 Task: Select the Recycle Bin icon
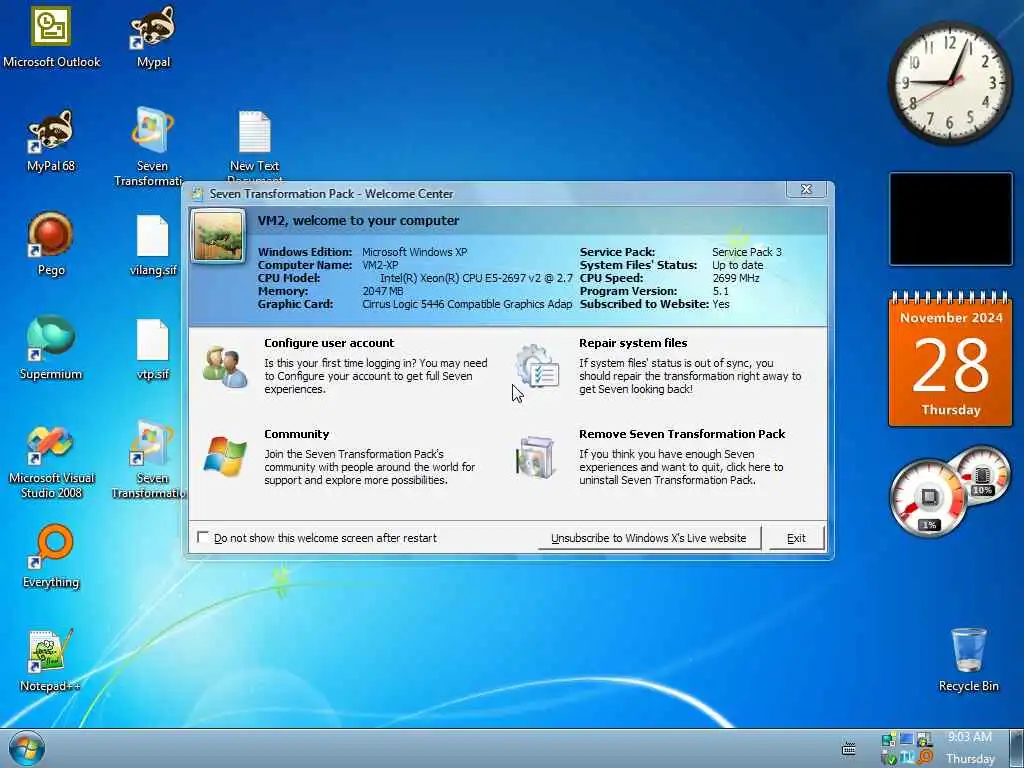968,660
